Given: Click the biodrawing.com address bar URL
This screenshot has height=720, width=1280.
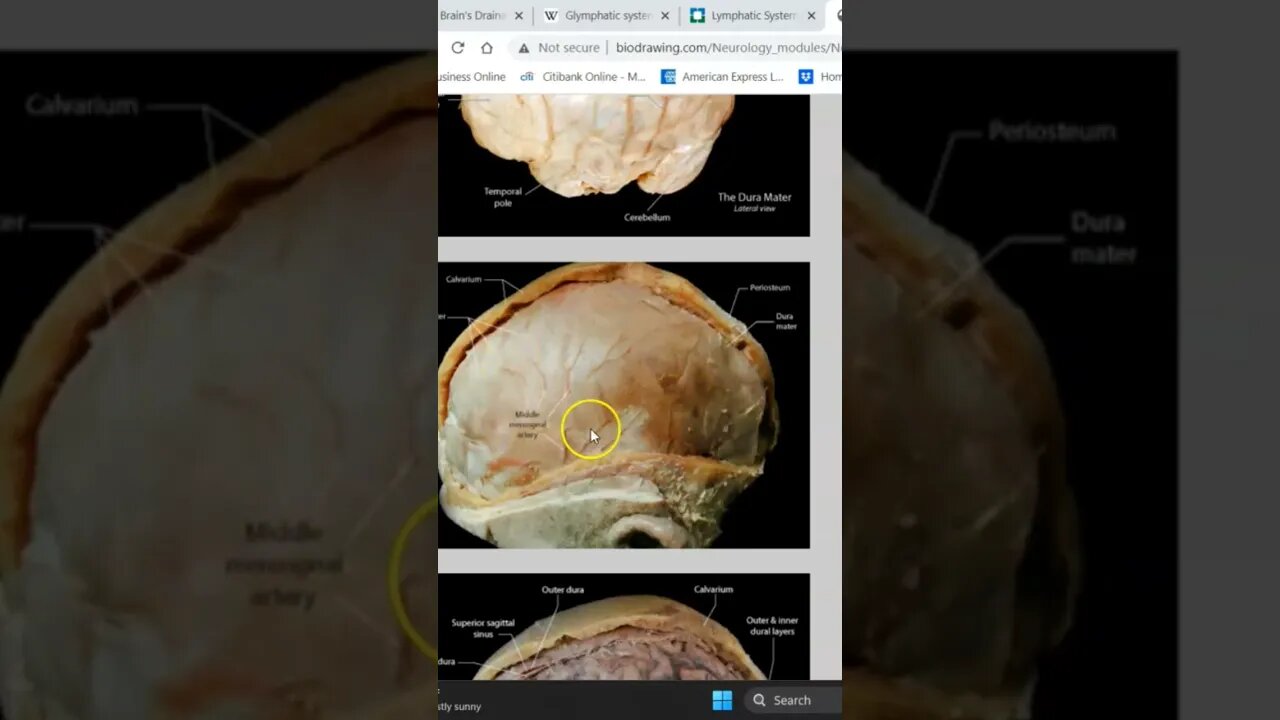Looking at the screenshot, I should [x=728, y=47].
